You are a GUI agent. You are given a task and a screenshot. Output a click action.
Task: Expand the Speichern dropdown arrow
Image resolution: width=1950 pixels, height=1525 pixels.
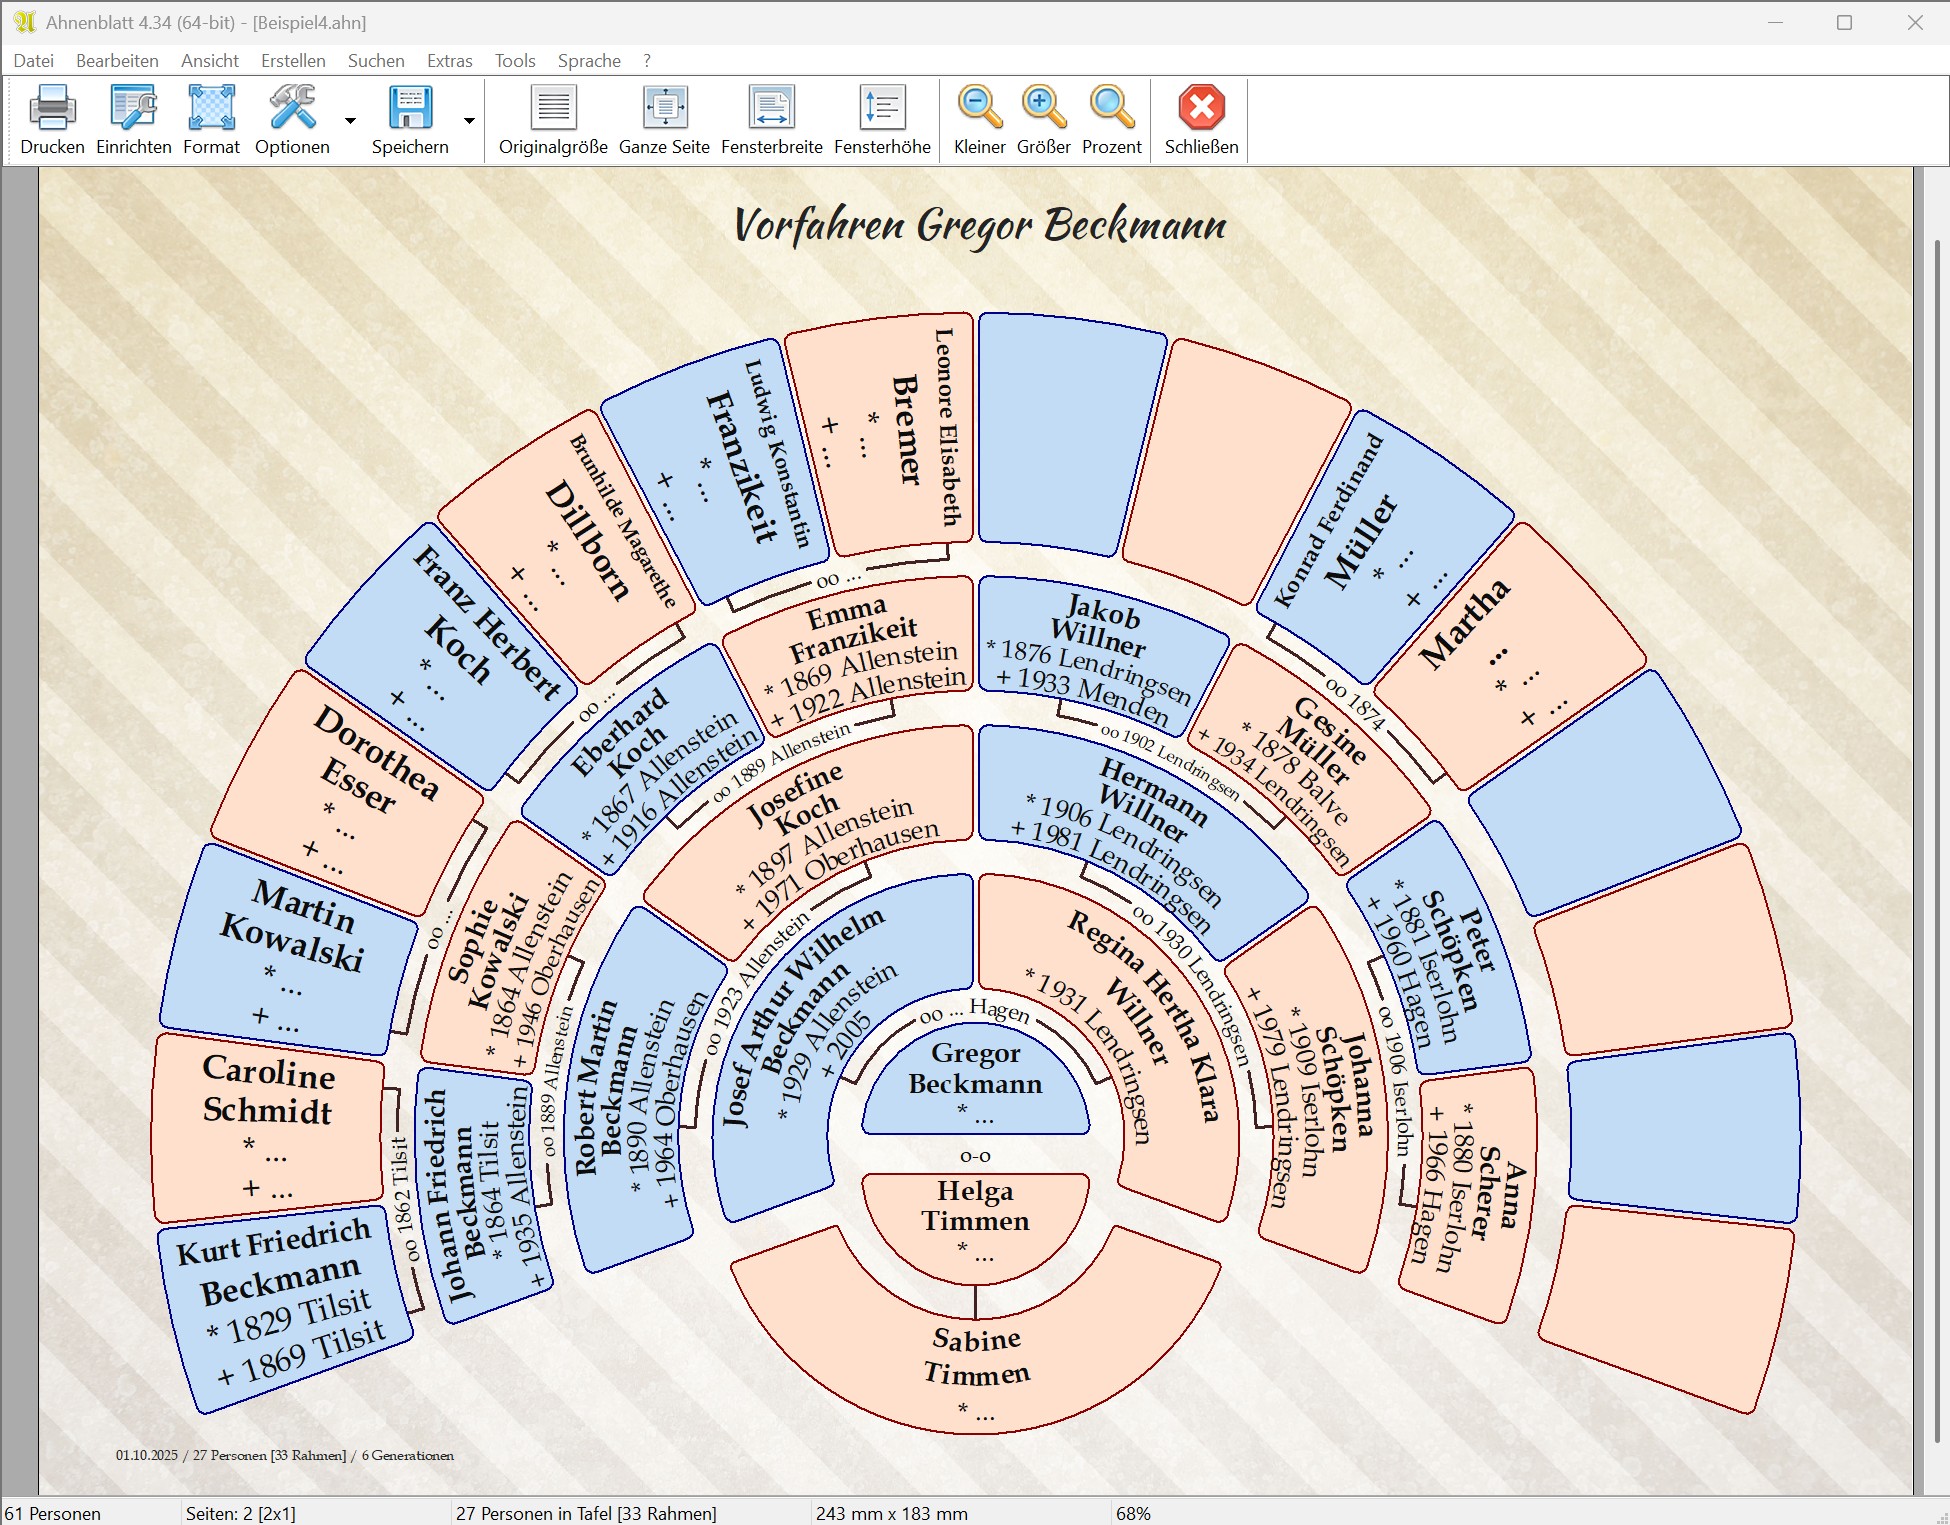469,121
